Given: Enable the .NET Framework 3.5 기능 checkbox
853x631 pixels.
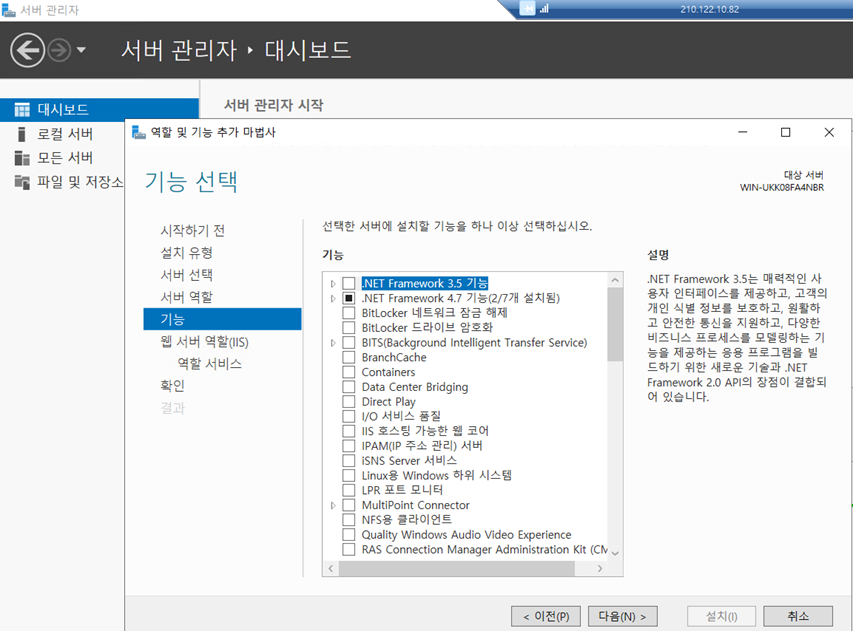Looking at the screenshot, I should (349, 284).
